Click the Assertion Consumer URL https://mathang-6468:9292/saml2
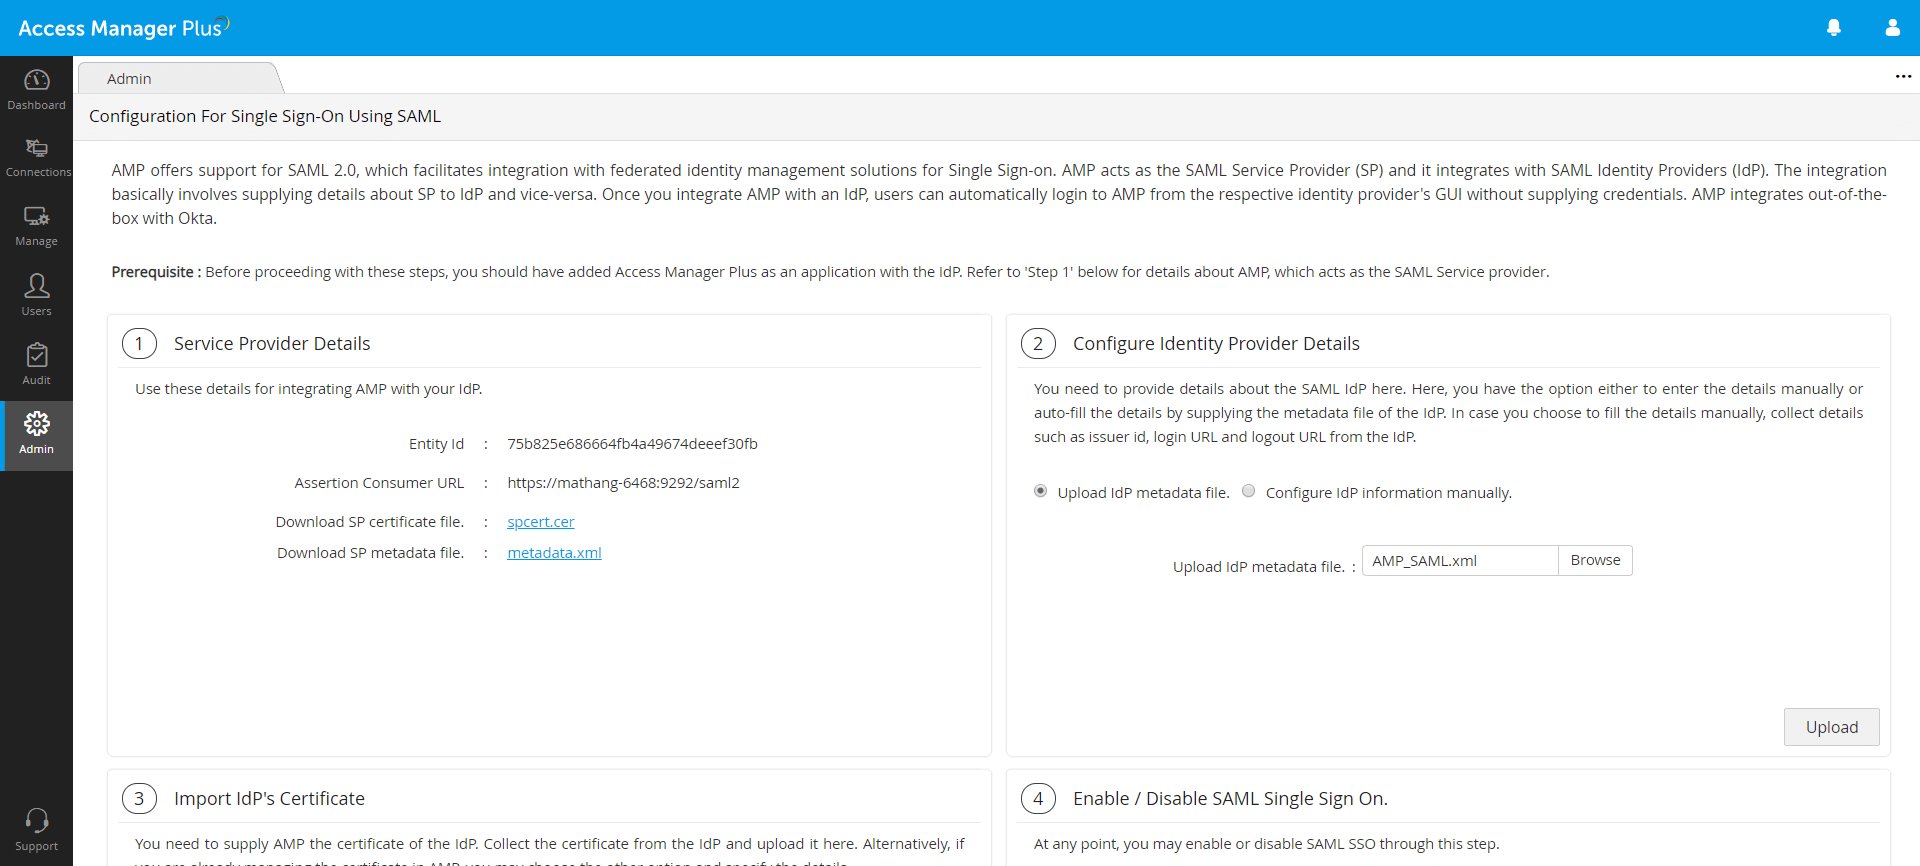The image size is (1920, 866). [x=623, y=483]
